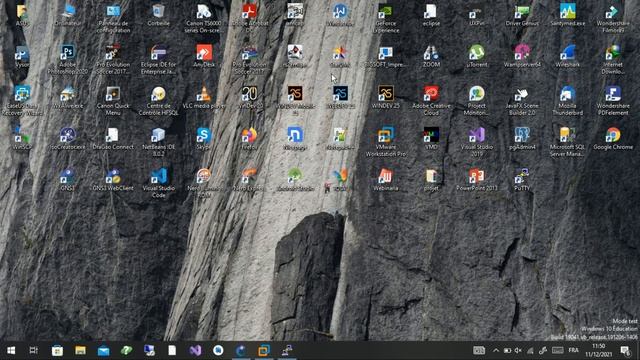The height and width of the screenshot is (360, 640).
Task: Select the pgAdmin4 desktop shortcut
Action: 522,139
